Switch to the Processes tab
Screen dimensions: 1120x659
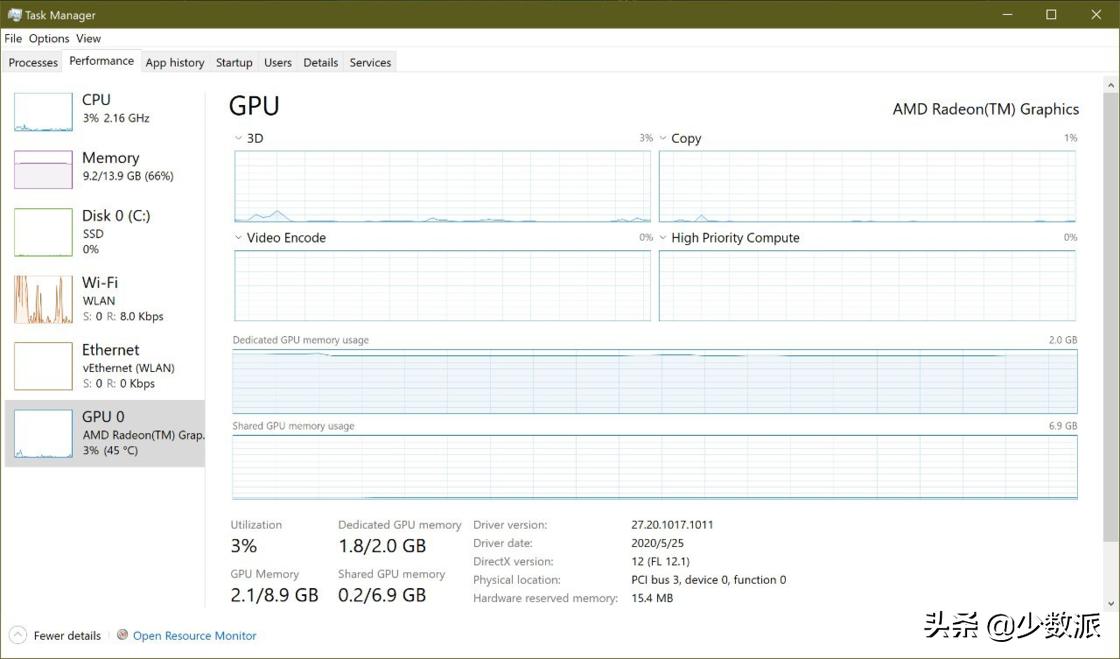[x=33, y=63]
